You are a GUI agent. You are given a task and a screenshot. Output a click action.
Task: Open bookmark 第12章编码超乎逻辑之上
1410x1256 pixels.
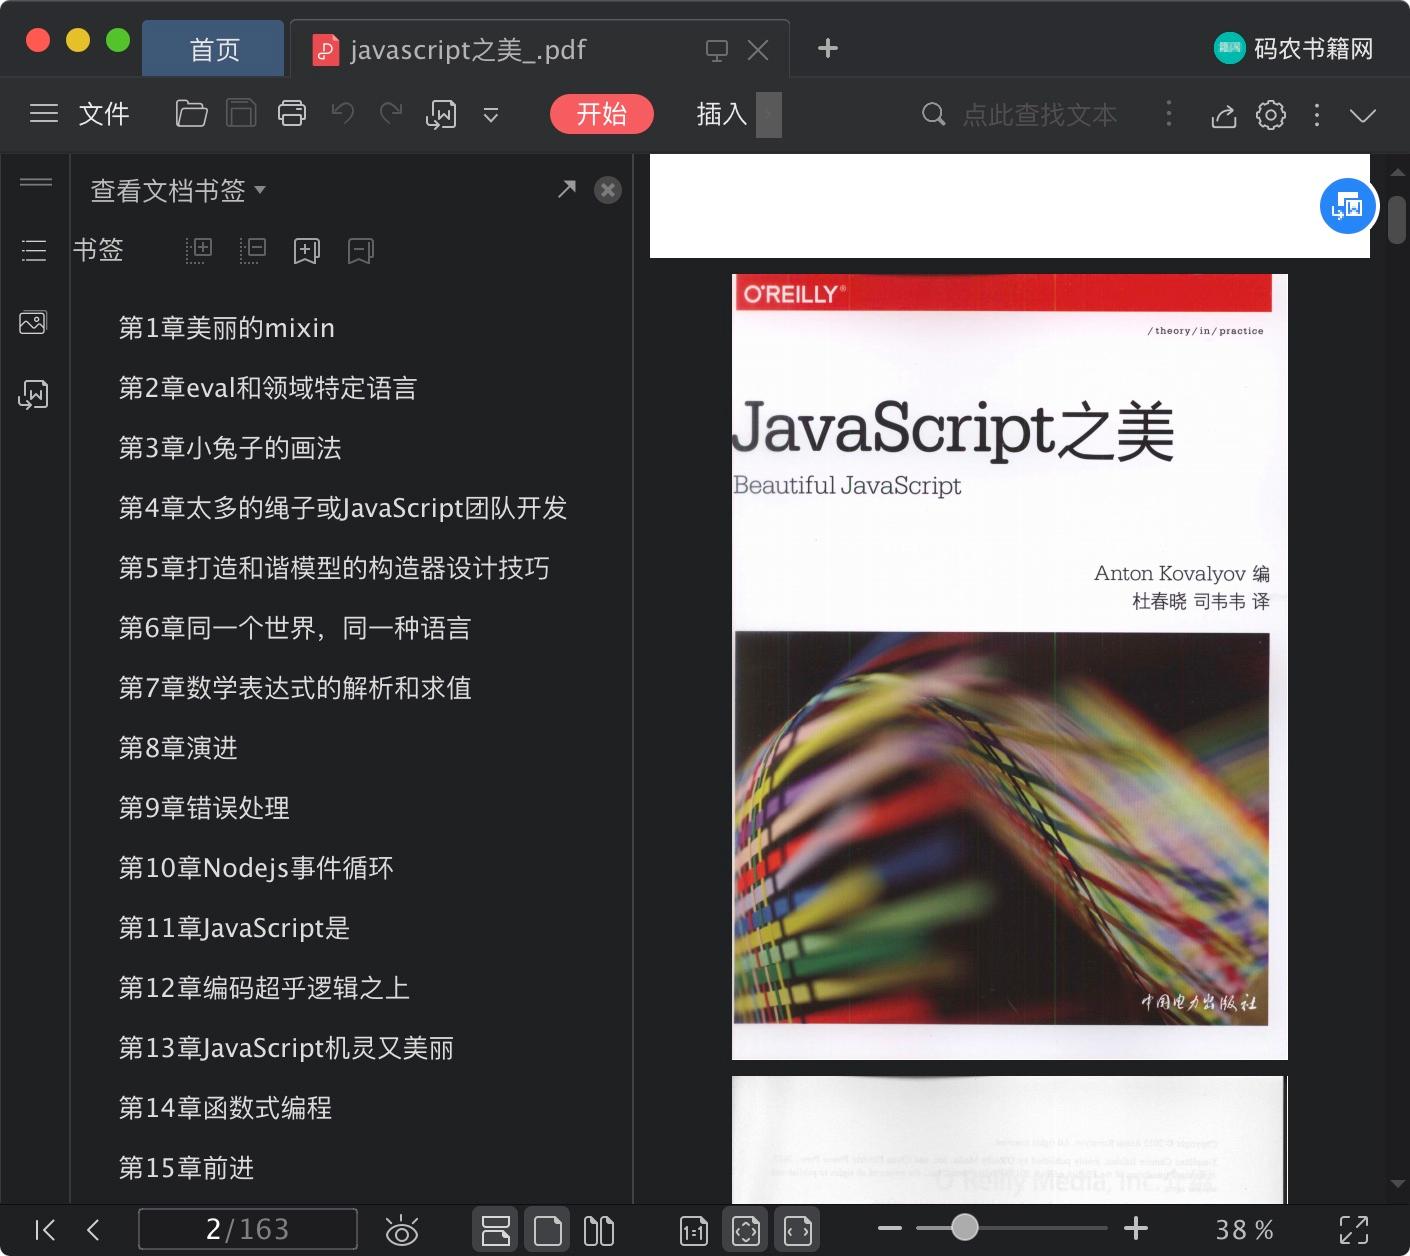pyautogui.click(x=264, y=988)
